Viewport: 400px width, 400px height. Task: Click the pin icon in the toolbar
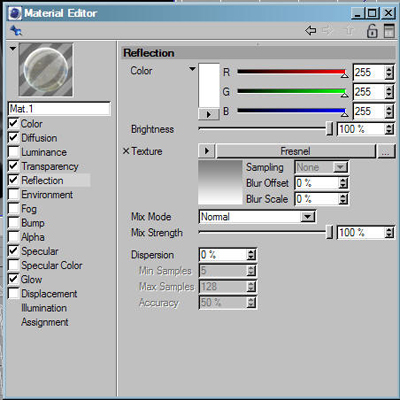click(x=16, y=31)
